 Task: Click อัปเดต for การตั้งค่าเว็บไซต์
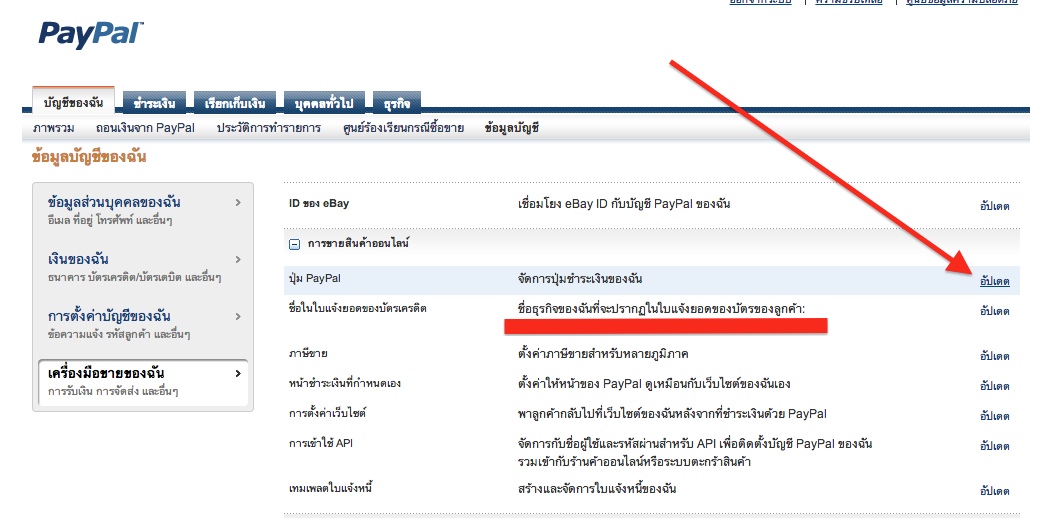click(995, 415)
